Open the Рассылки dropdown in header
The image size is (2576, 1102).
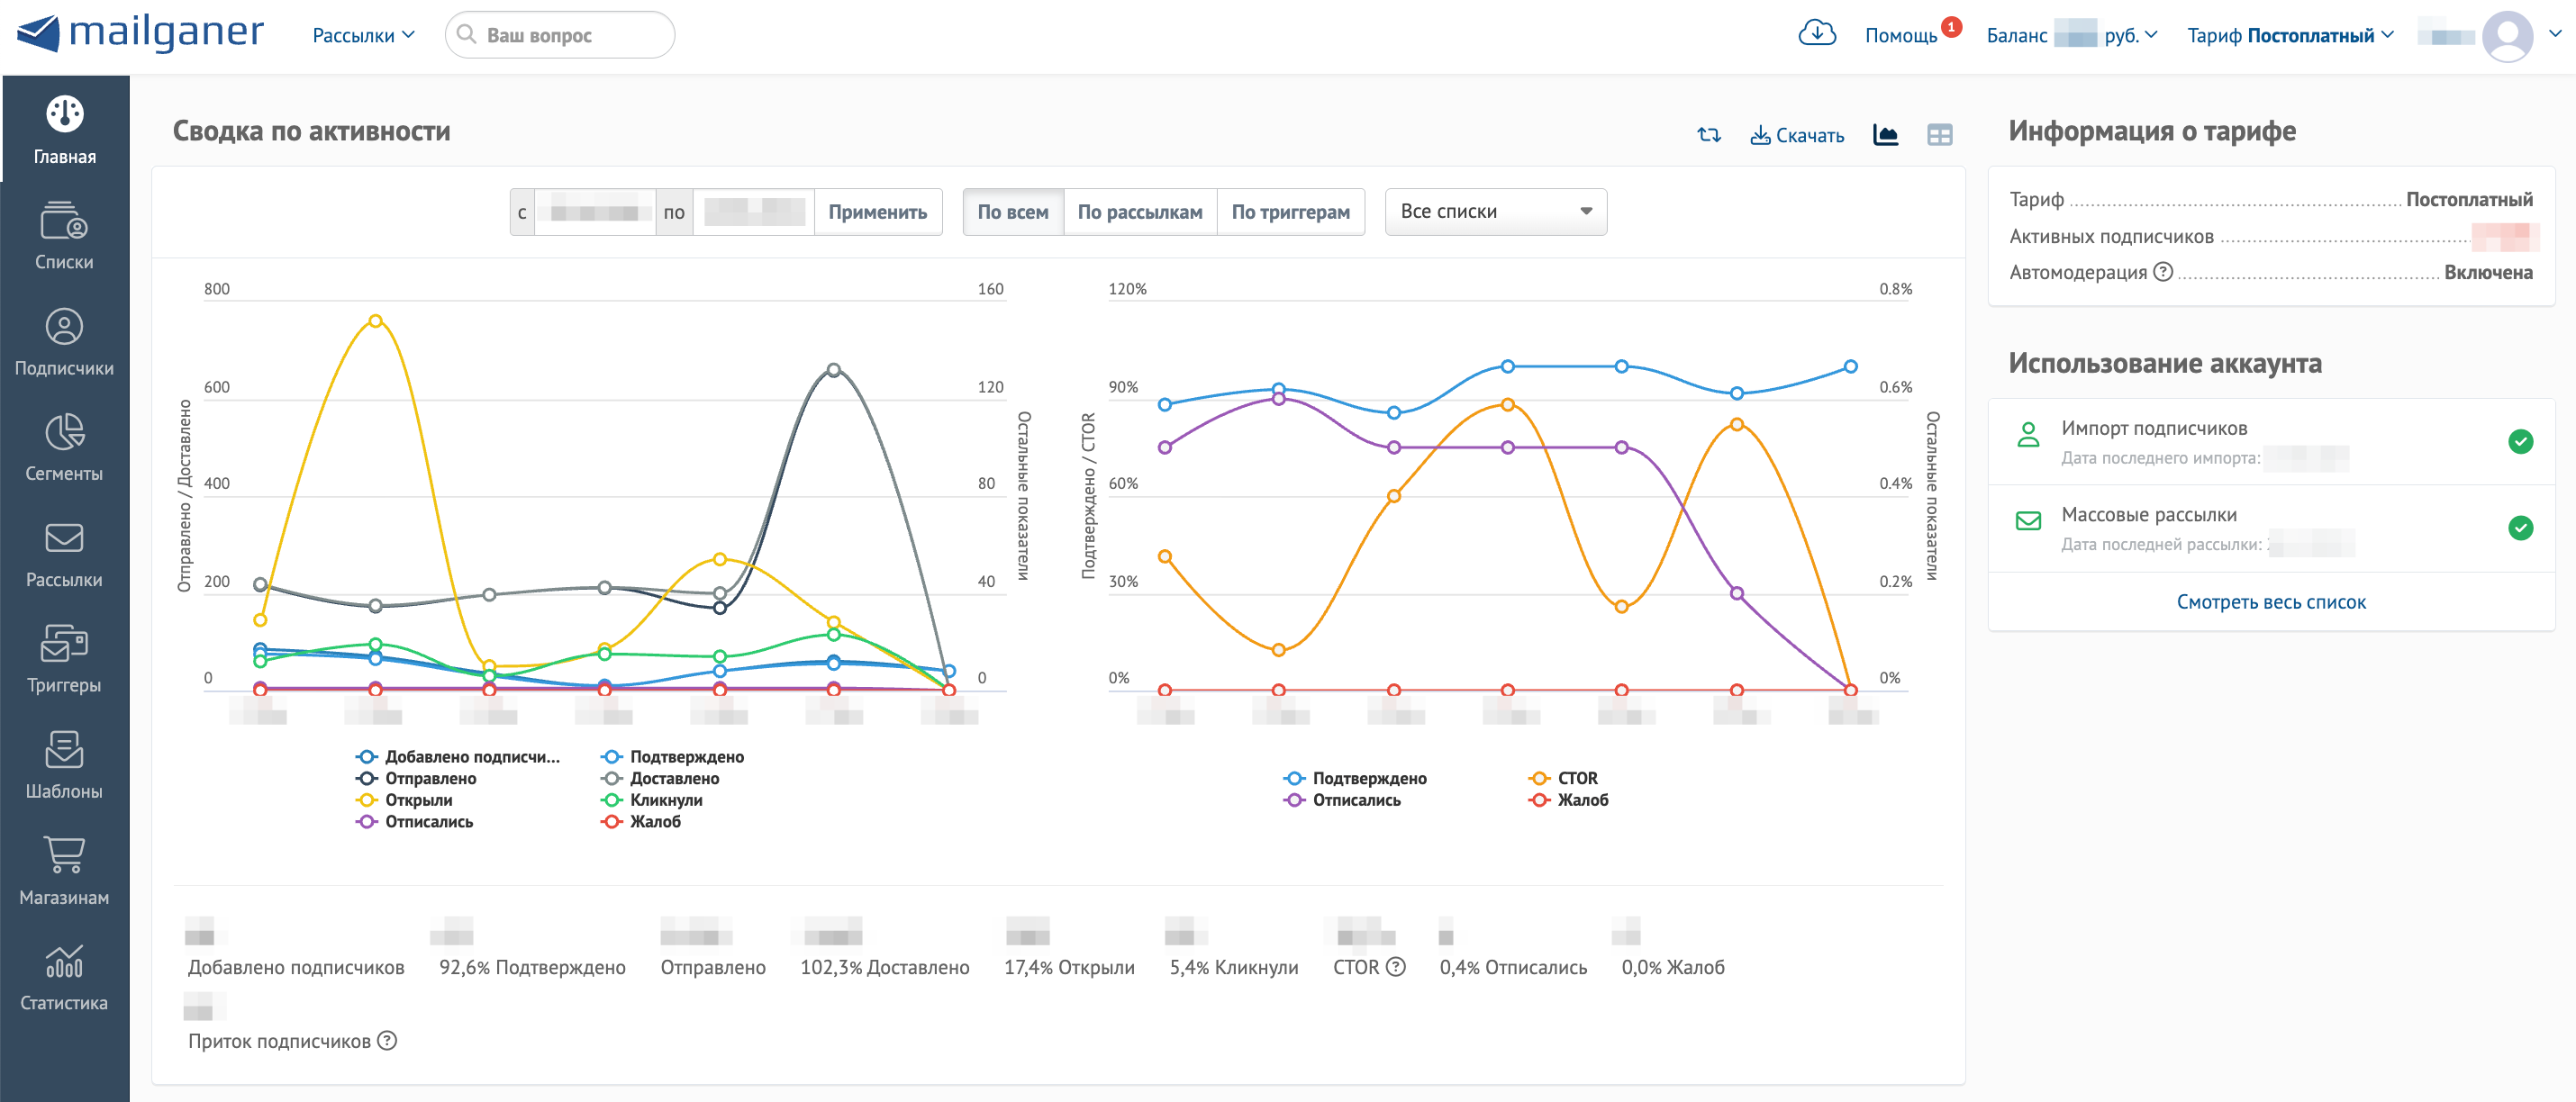pos(363,35)
